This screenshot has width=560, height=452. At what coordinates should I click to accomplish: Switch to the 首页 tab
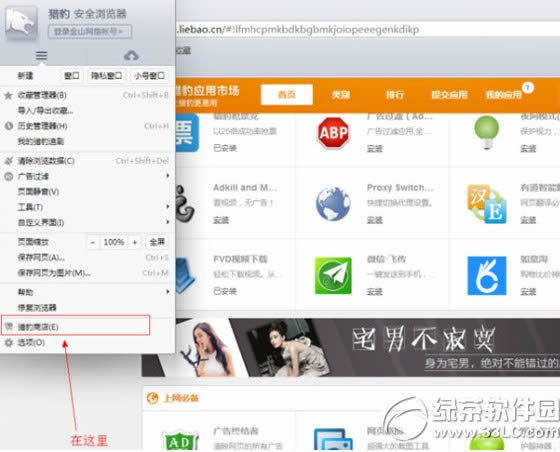[x=287, y=95]
